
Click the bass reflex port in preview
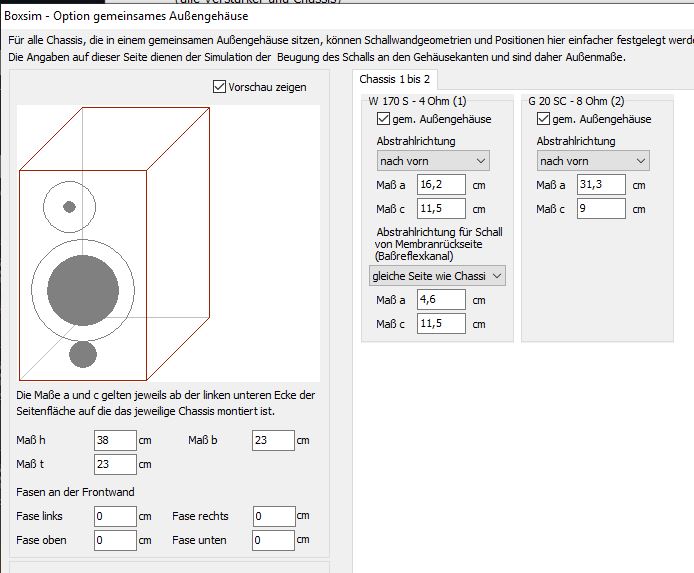coord(83,354)
